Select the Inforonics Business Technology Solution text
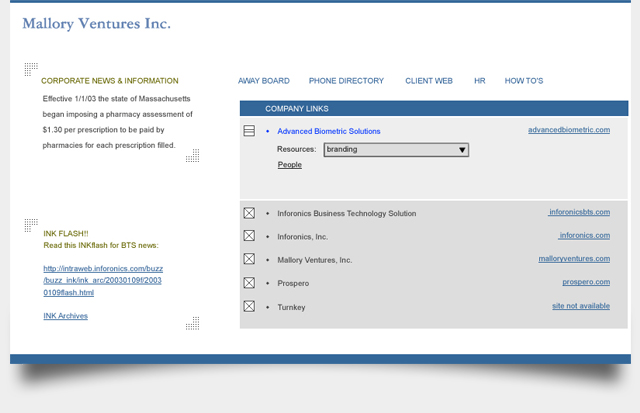This screenshot has width=640, height=413. click(x=347, y=213)
